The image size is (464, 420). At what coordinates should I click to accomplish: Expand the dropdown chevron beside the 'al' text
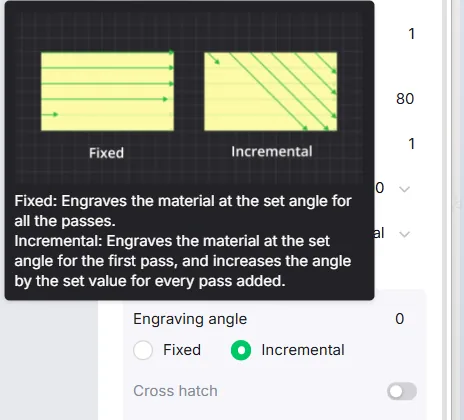[404, 234]
